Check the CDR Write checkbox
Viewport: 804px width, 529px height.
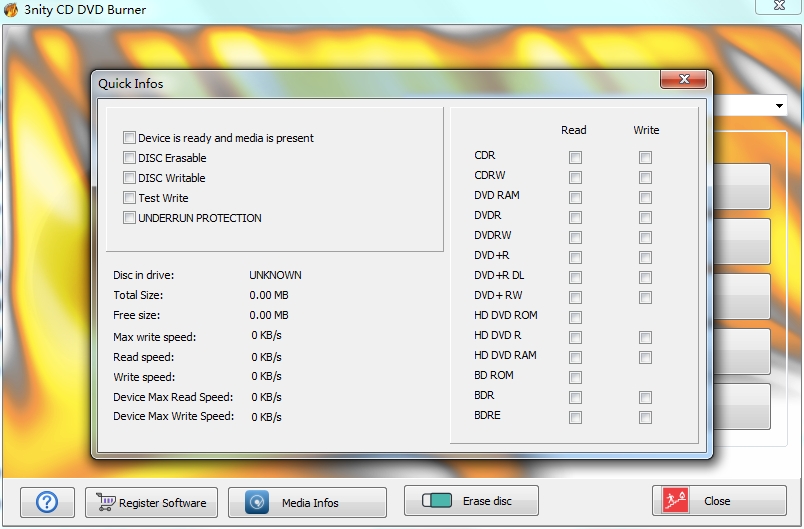[x=645, y=157]
